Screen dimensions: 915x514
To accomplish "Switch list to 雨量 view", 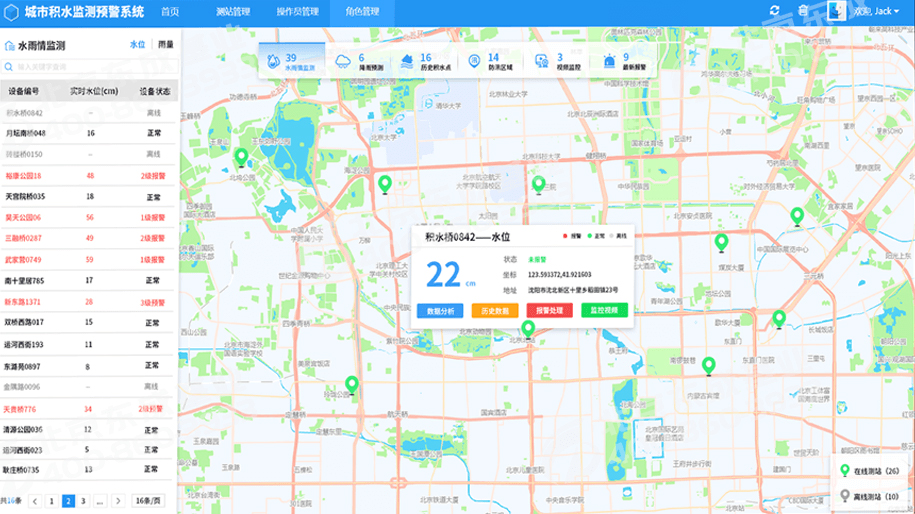I will (x=166, y=45).
